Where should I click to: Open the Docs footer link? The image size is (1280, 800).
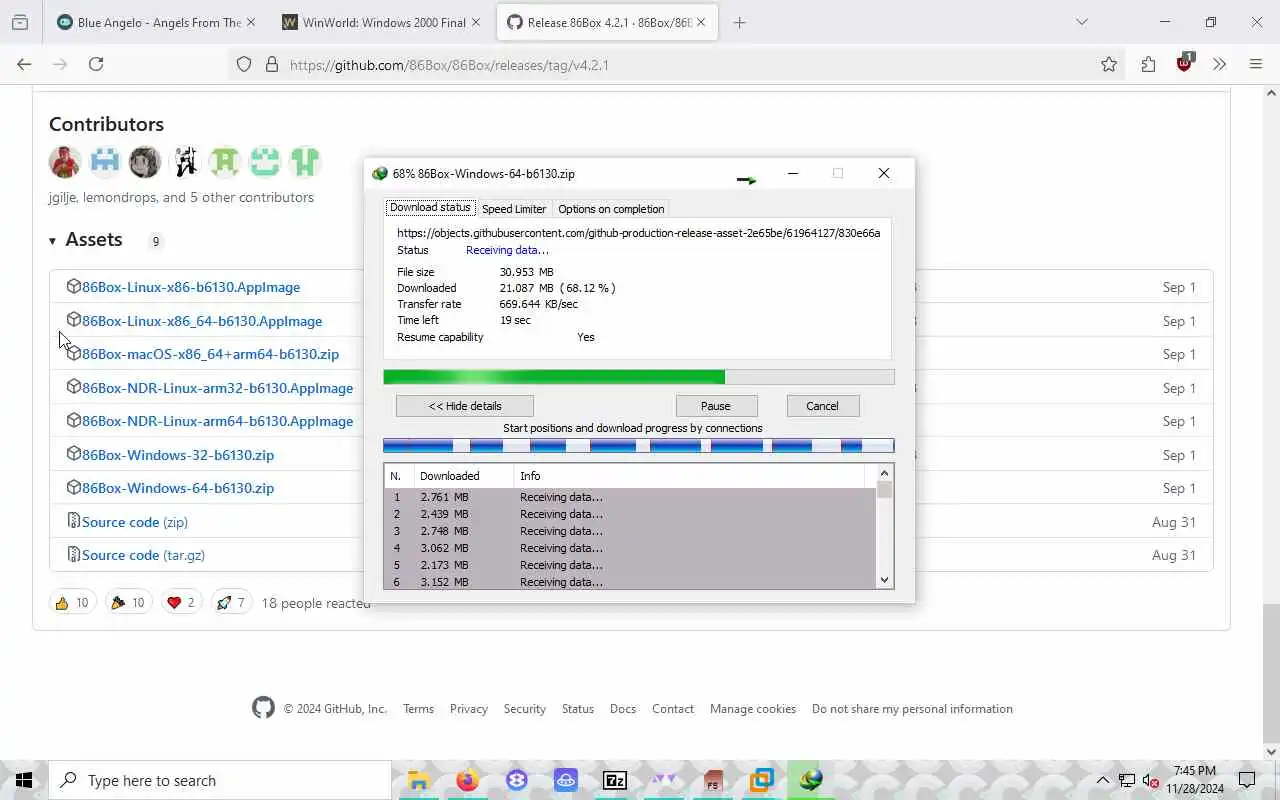click(x=623, y=709)
